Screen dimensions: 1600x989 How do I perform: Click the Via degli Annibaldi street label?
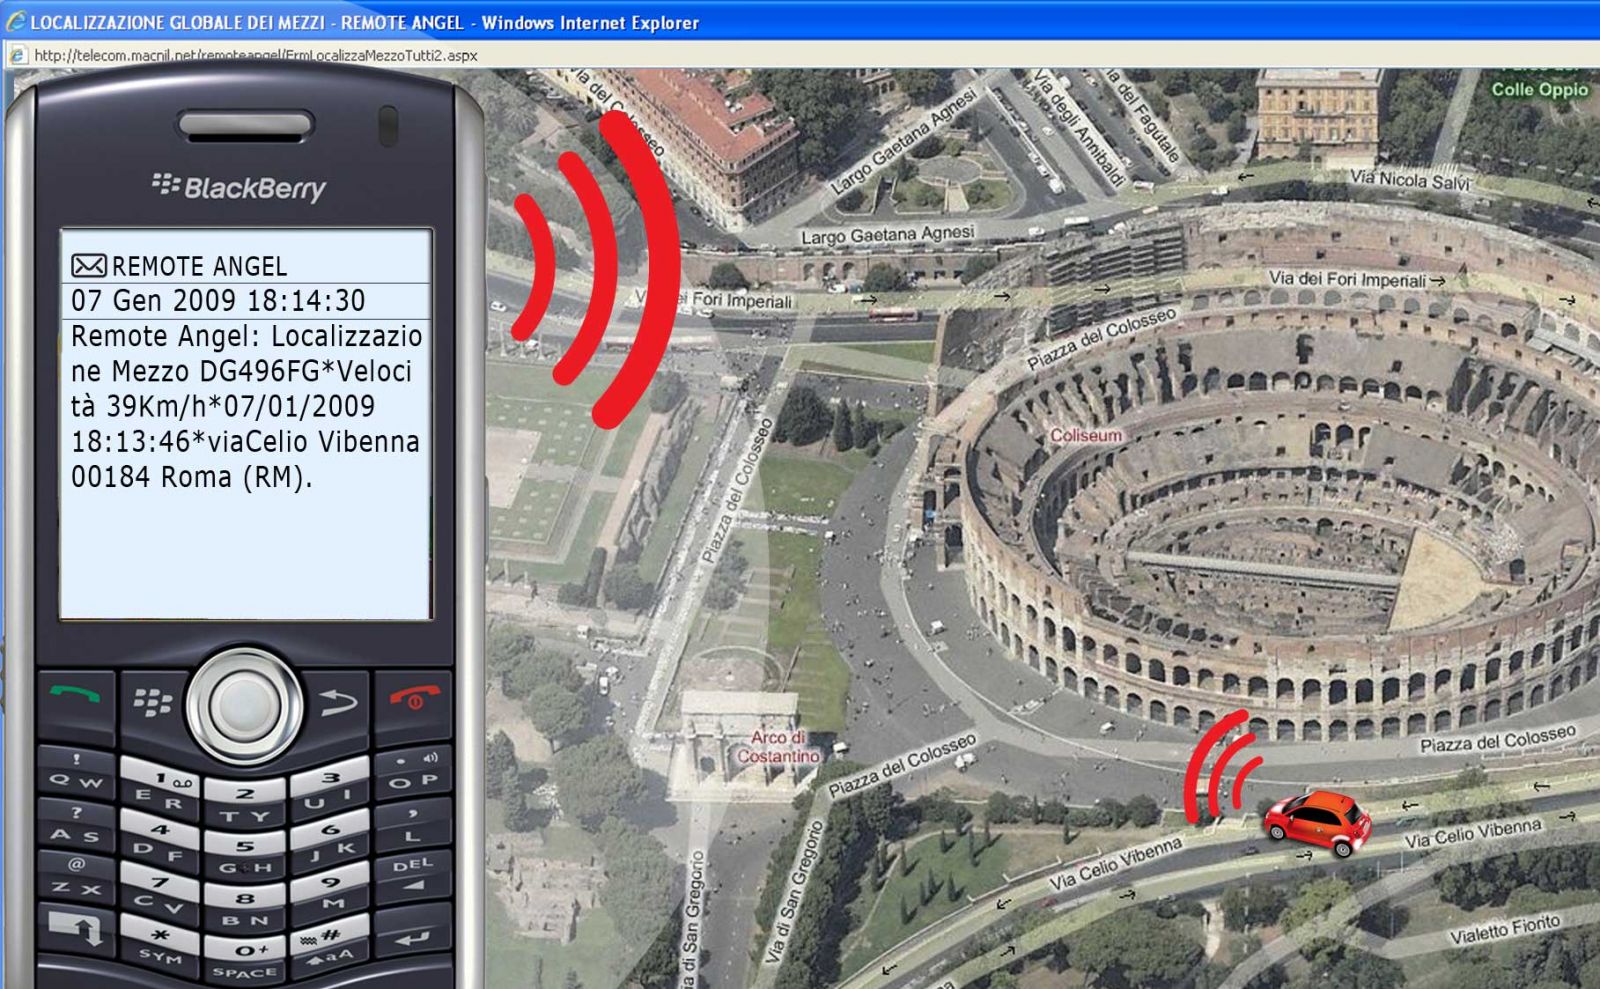[1078, 128]
